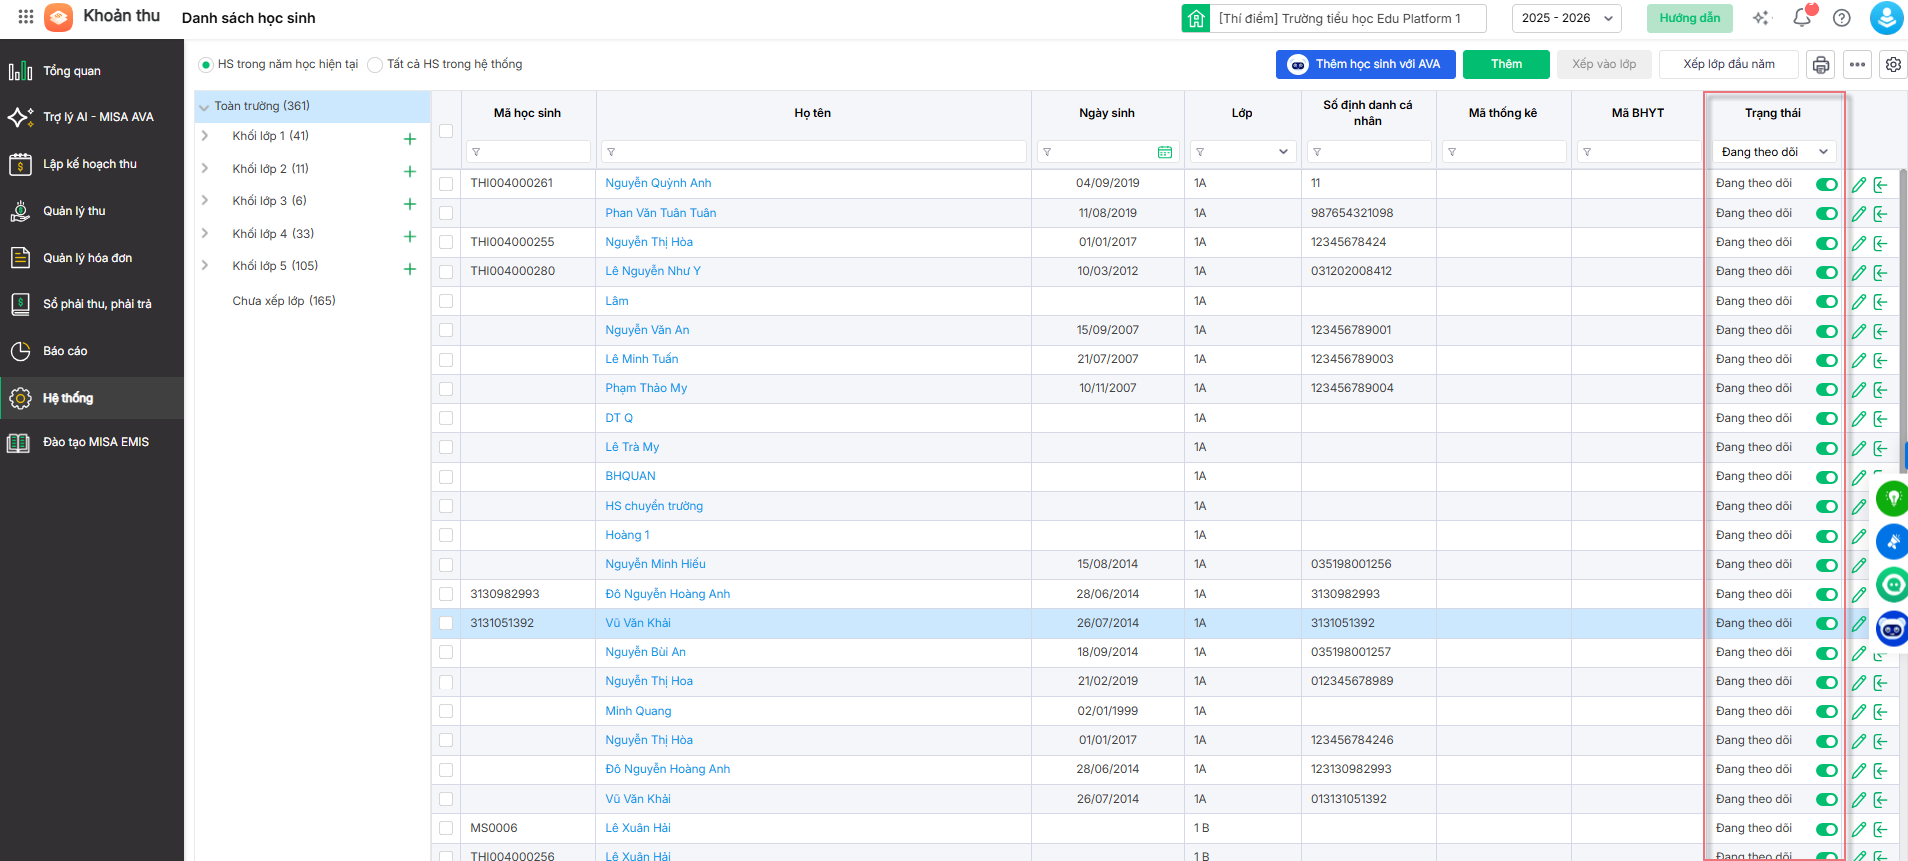Open student link Phan Văn Tuân Tuân

pos(661,213)
